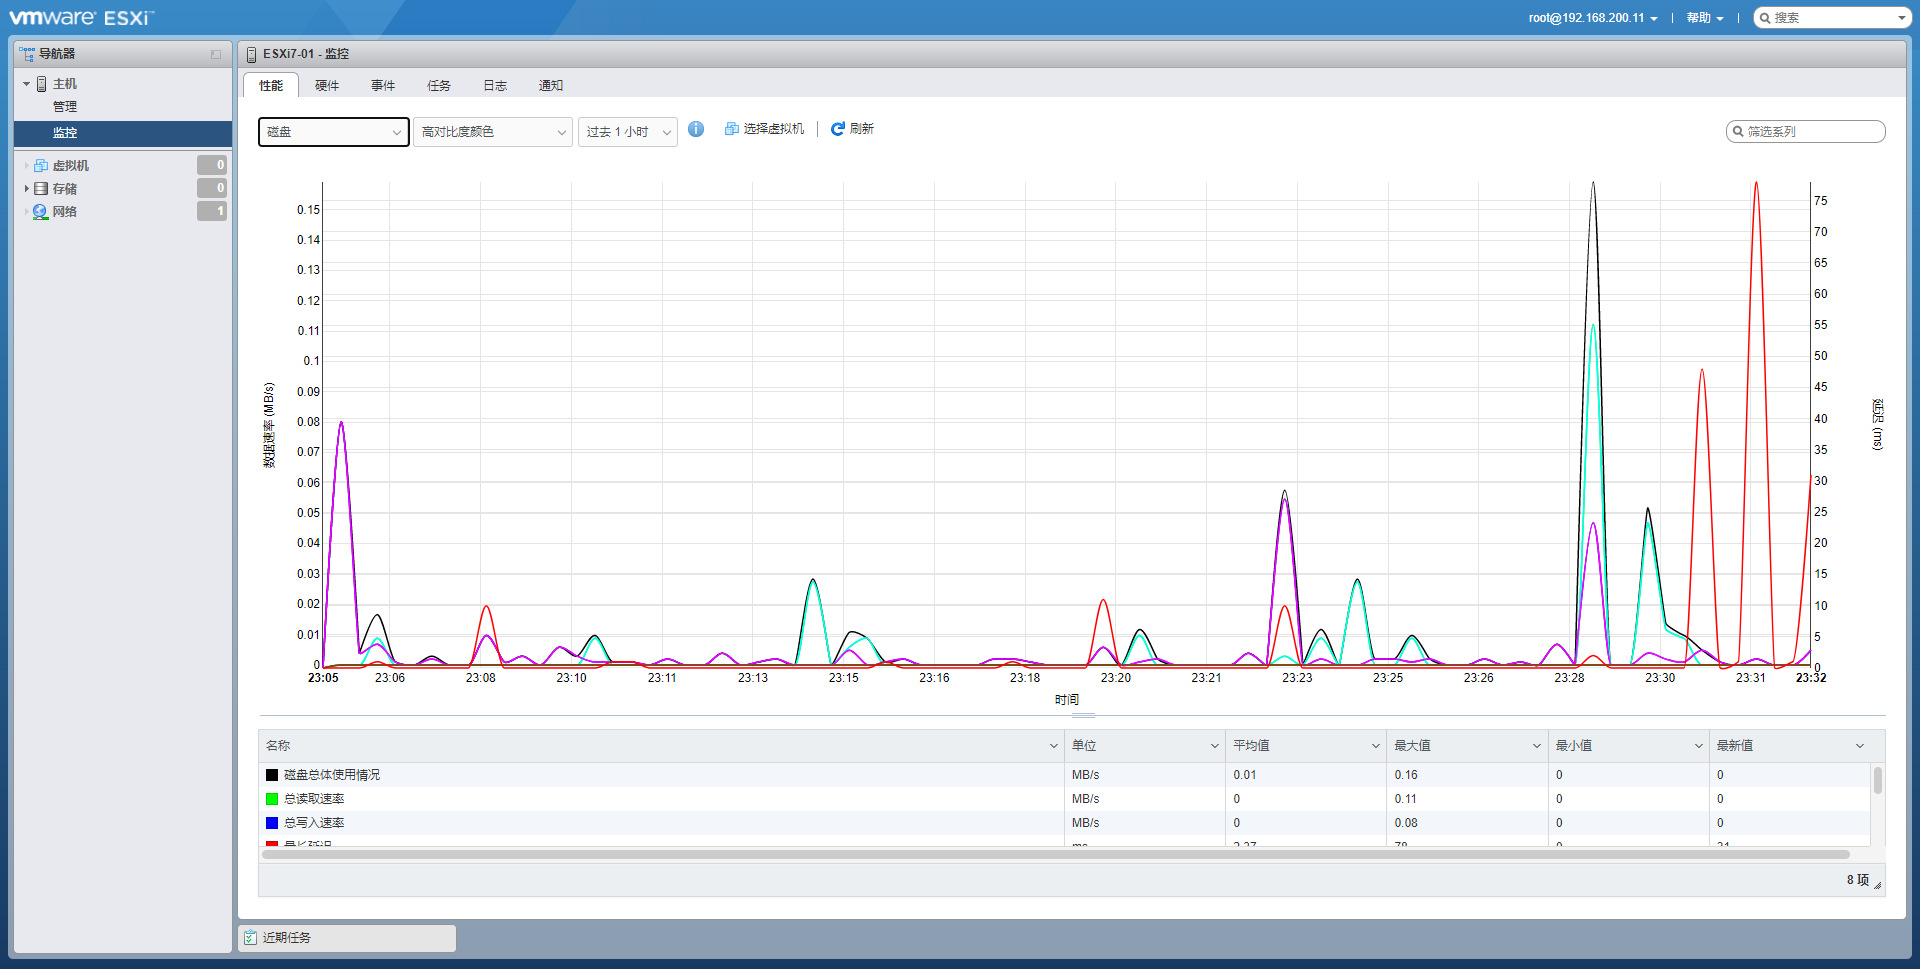Collapse the 主机 tree node arrow

[26, 84]
